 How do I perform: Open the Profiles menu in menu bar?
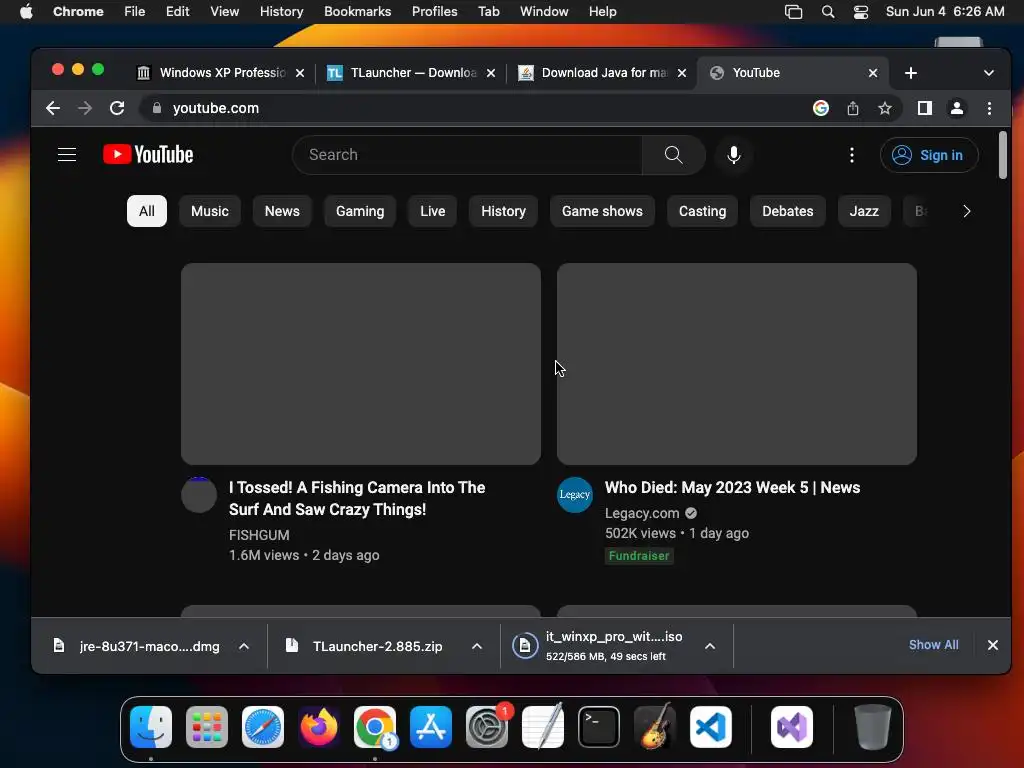coord(434,12)
